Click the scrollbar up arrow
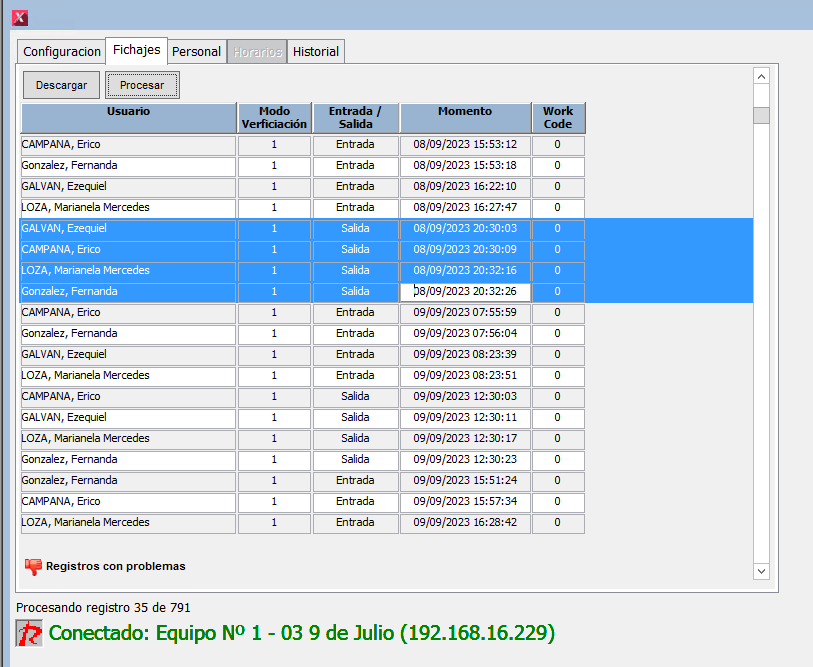 tap(761, 77)
